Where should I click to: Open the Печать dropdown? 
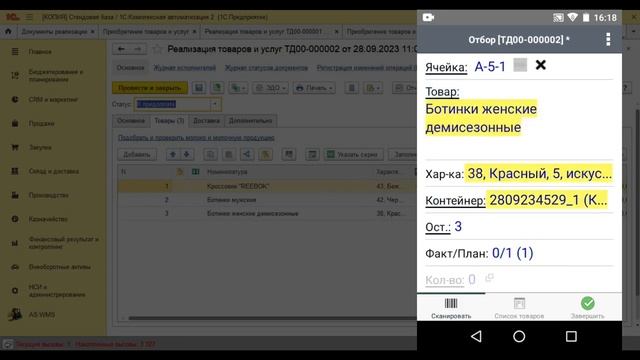[314, 88]
